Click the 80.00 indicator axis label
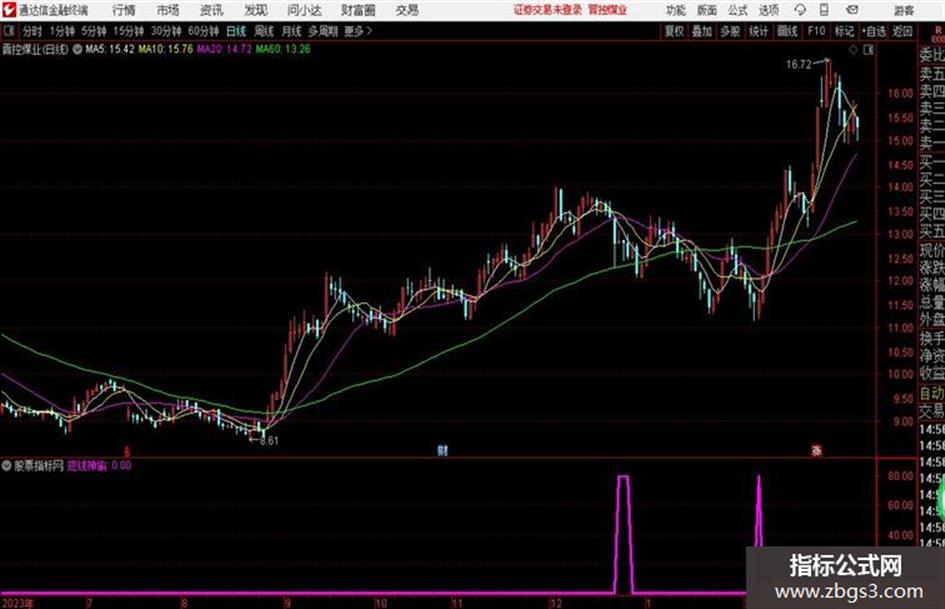The image size is (945, 609). click(900, 476)
